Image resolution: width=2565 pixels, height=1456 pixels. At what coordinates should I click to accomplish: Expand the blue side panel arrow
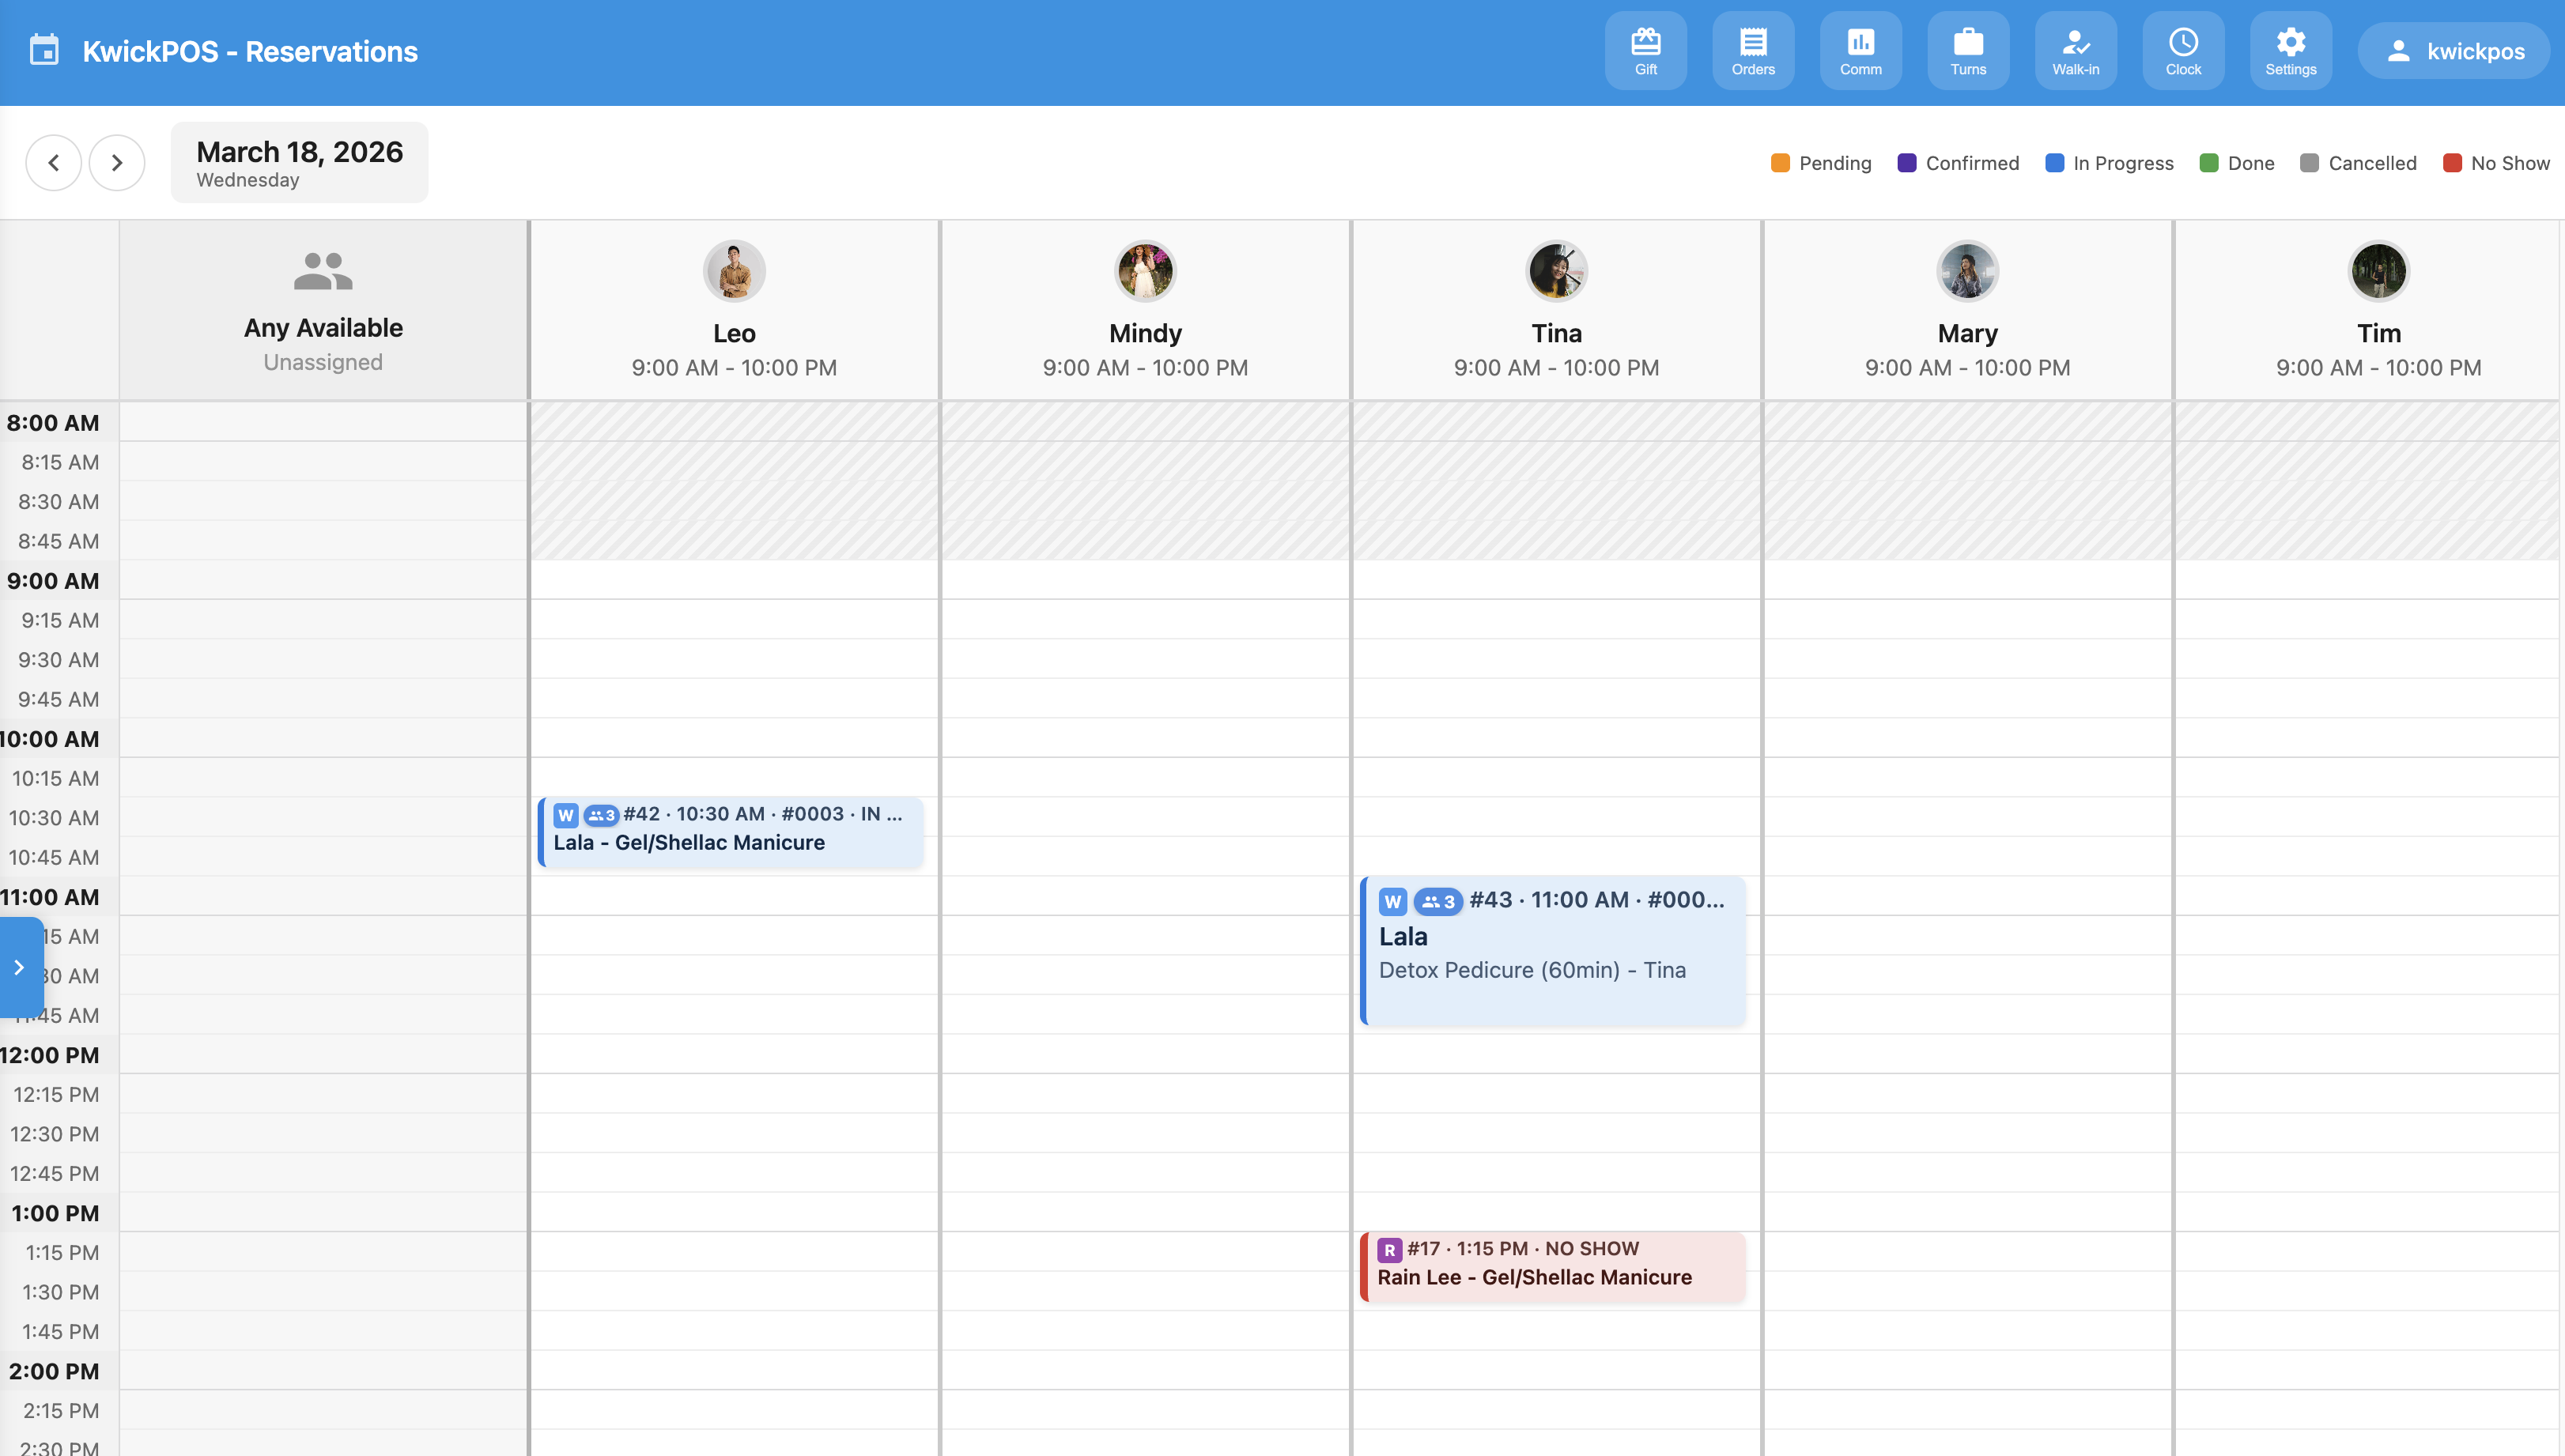pyautogui.click(x=20, y=967)
